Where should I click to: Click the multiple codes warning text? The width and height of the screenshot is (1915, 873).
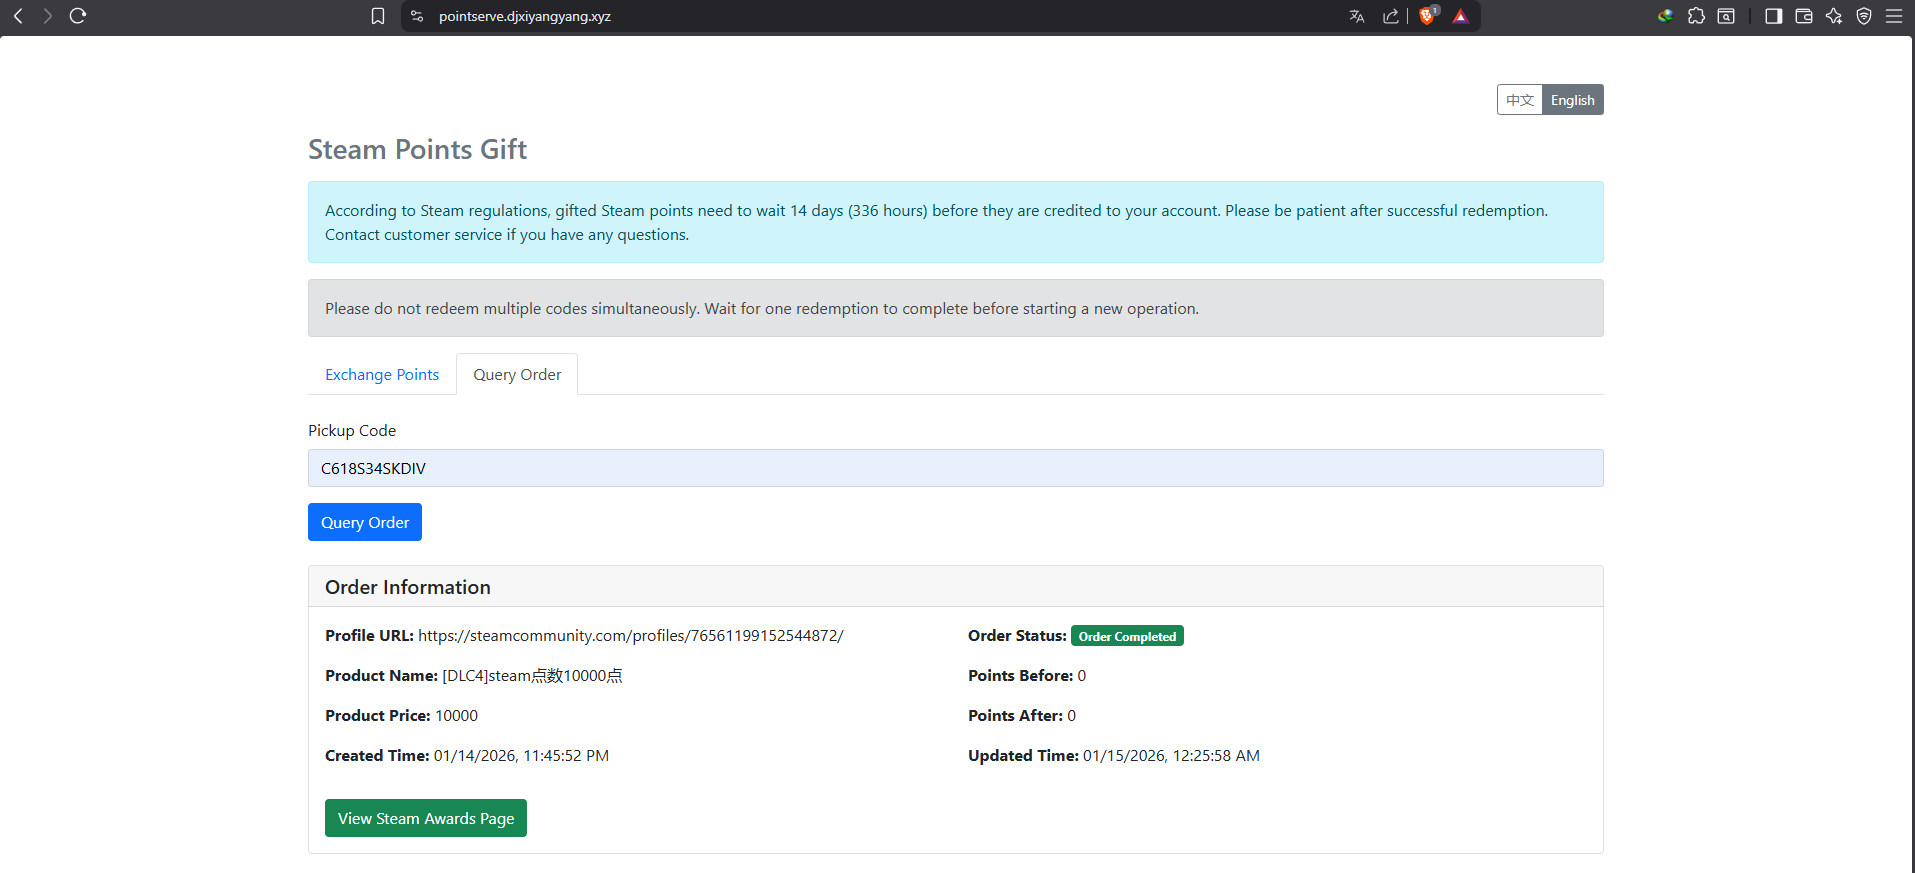click(762, 309)
